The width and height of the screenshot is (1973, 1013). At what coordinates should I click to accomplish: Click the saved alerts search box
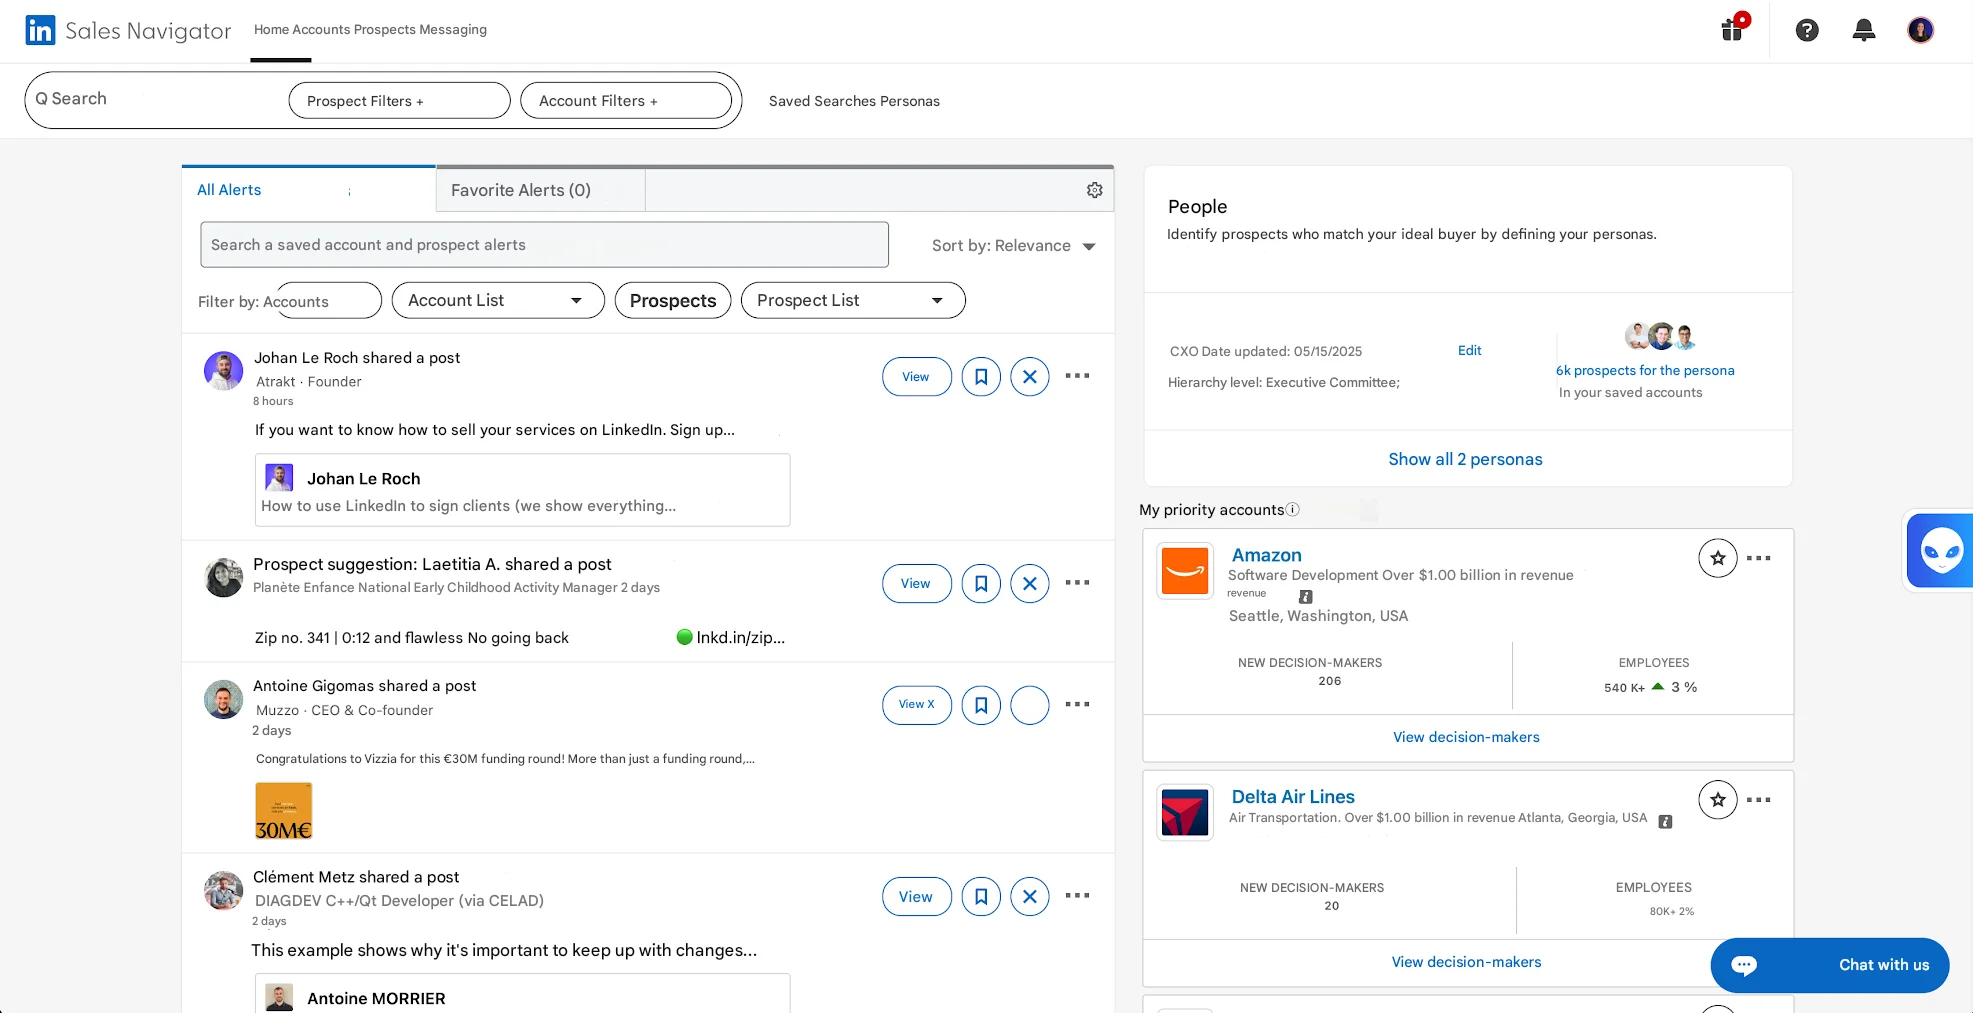click(x=544, y=245)
